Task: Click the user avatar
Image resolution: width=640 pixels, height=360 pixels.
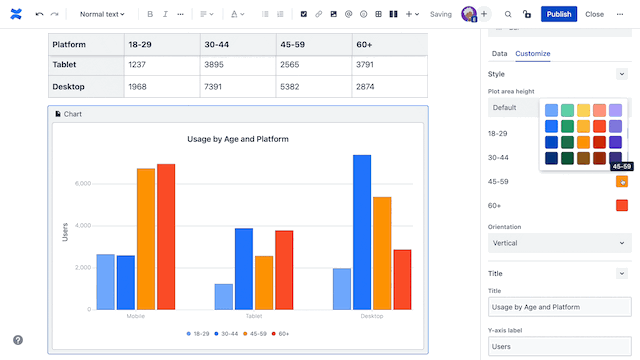Action: click(469, 14)
